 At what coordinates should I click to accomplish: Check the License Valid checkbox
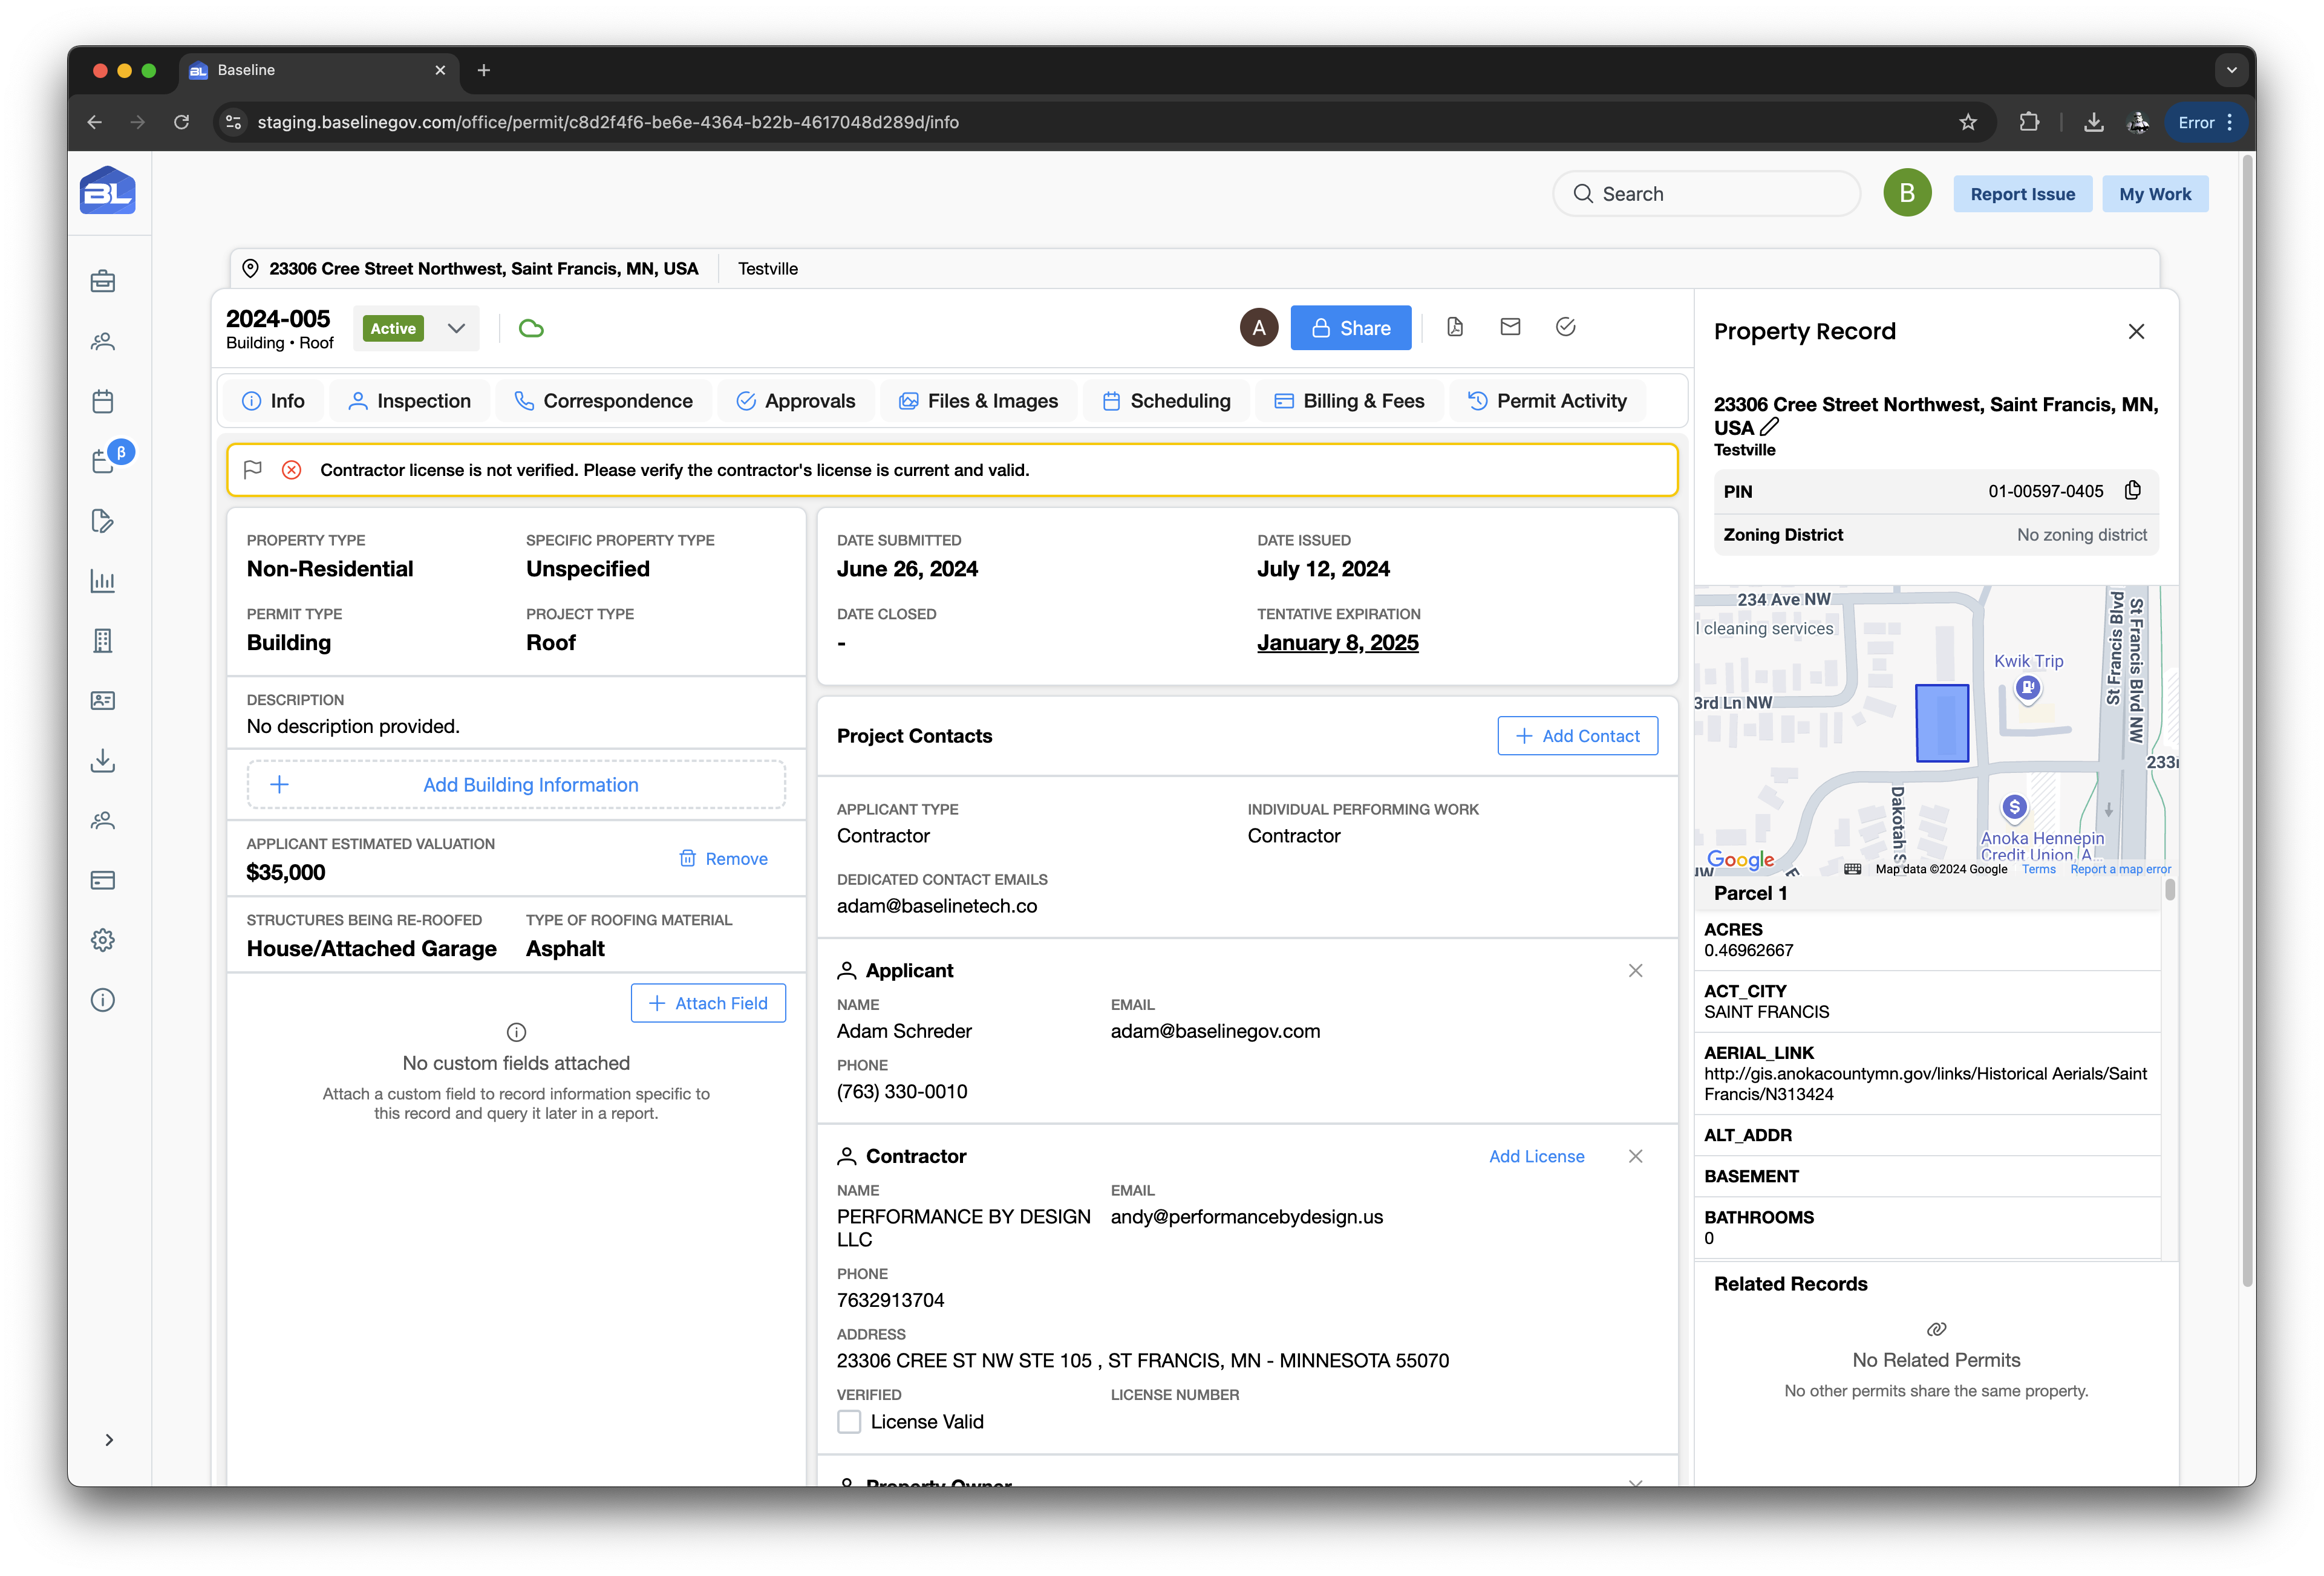tap(849, 1421)
